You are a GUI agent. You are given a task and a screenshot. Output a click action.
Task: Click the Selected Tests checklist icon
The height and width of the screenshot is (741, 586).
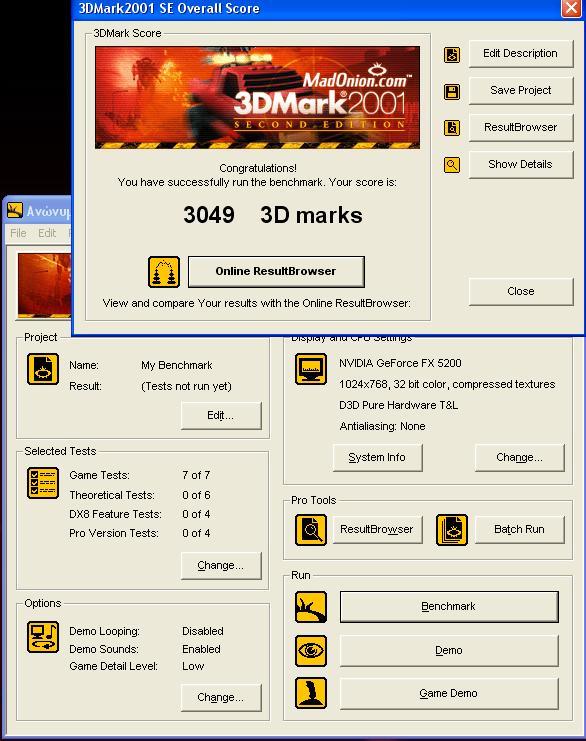[43, 483]
